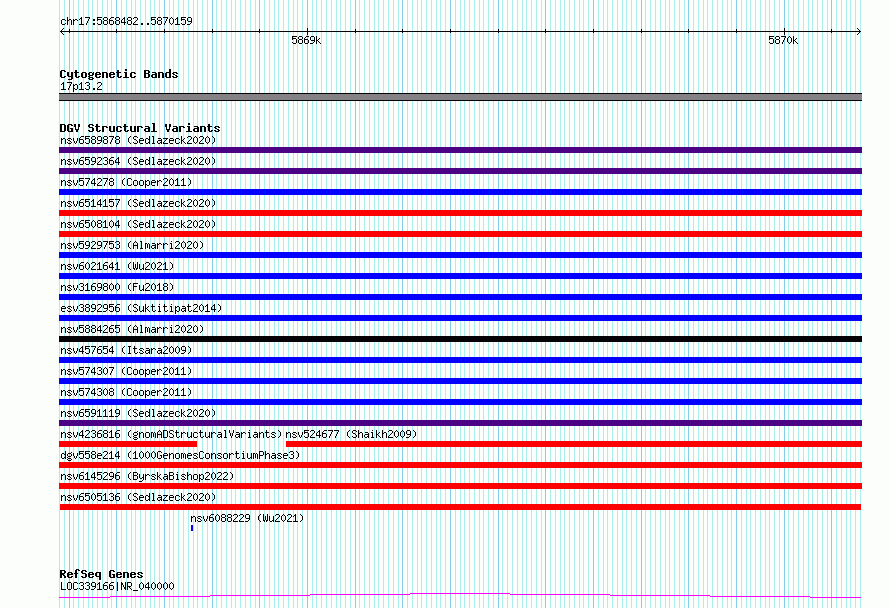The height and width of the screenshot is (608, 890).
Task: Click the gray 17p13.2 cytogenetic band bar
Action: pos(460,97)
